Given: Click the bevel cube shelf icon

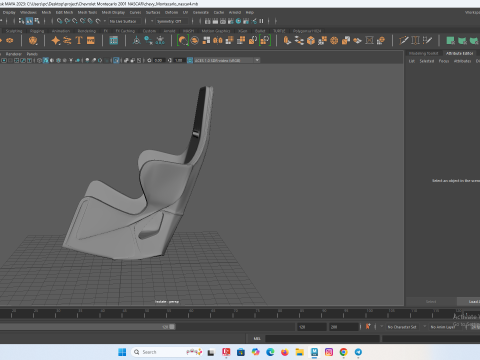Looking at the screenshot, I should coord(311,41).
